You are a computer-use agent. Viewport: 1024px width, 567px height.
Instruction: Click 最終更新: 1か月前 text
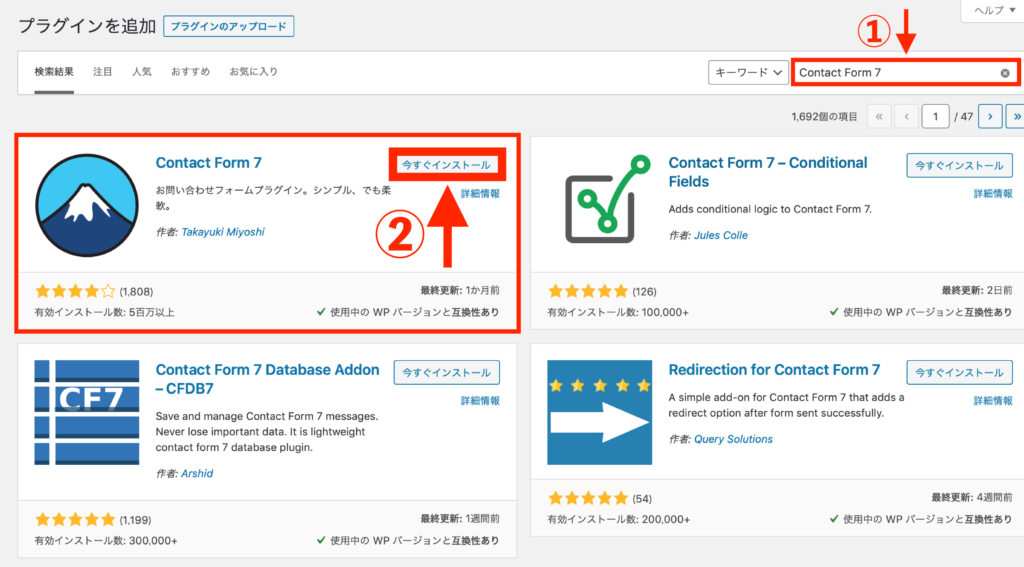(460, 290)
